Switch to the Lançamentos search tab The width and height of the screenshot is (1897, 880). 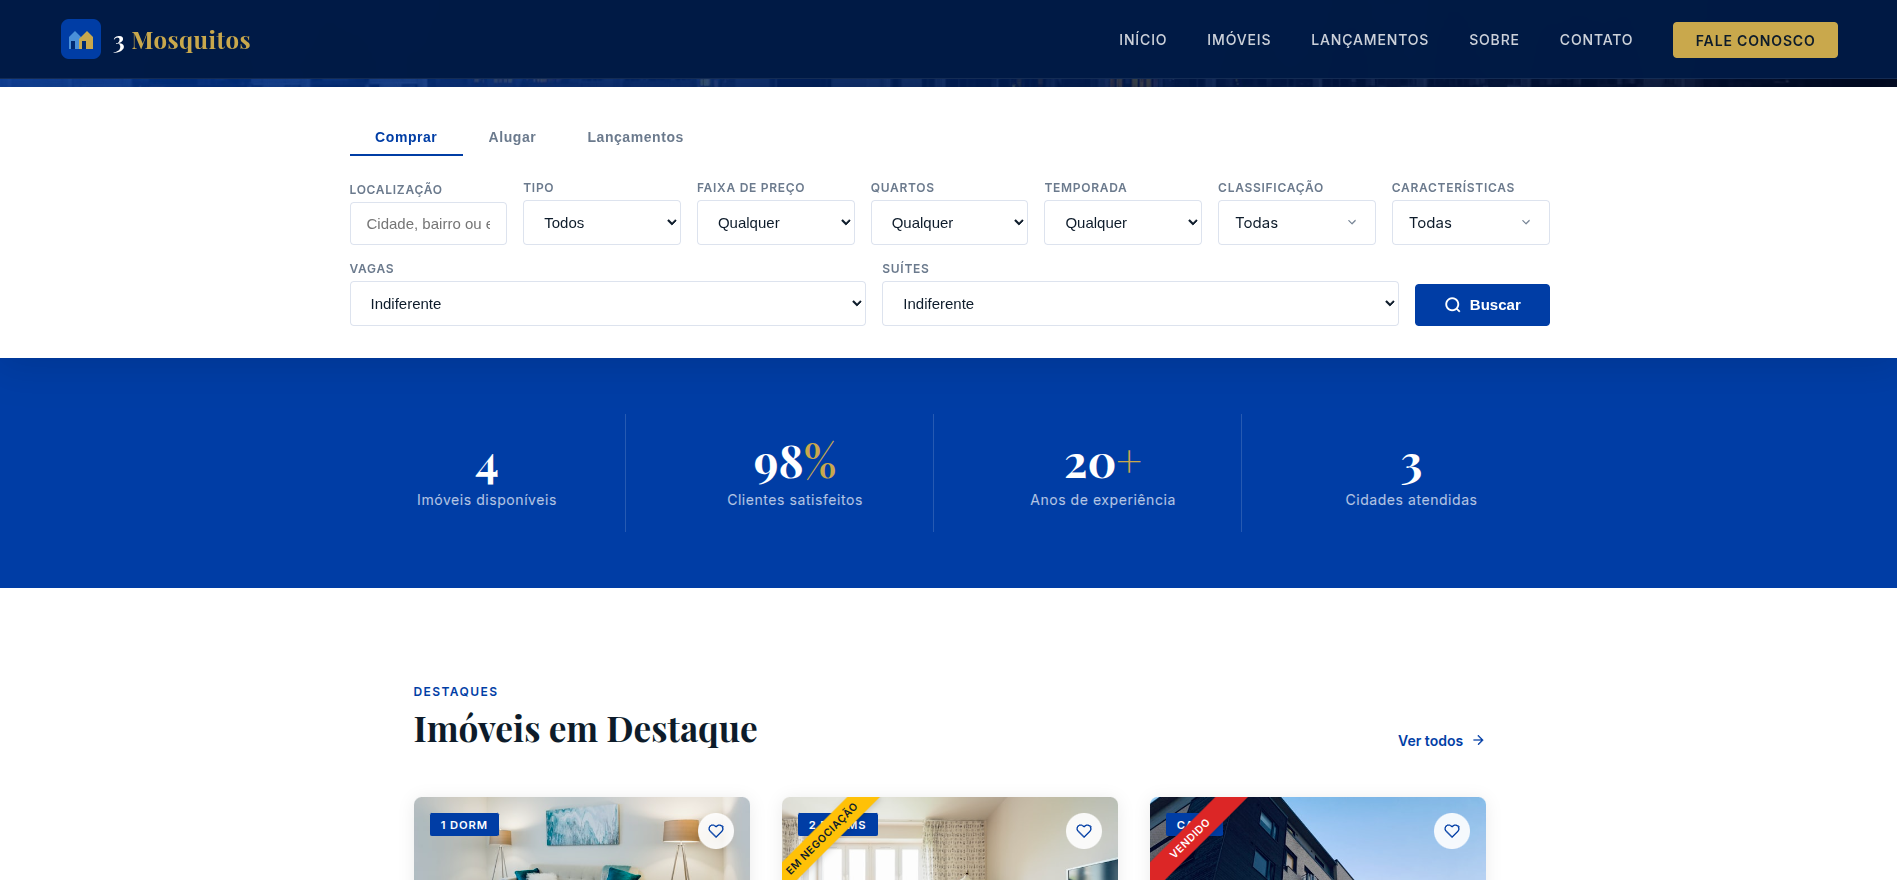click(635, 137)
